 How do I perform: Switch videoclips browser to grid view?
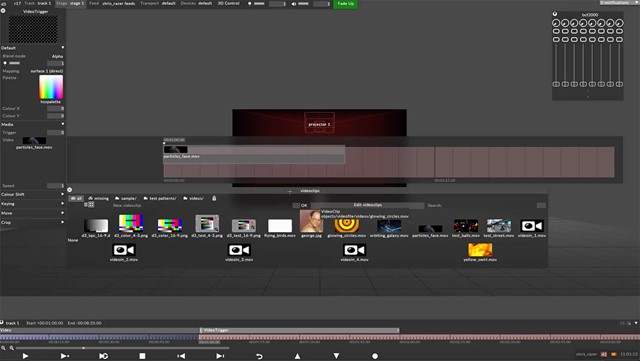click(91, 205)
